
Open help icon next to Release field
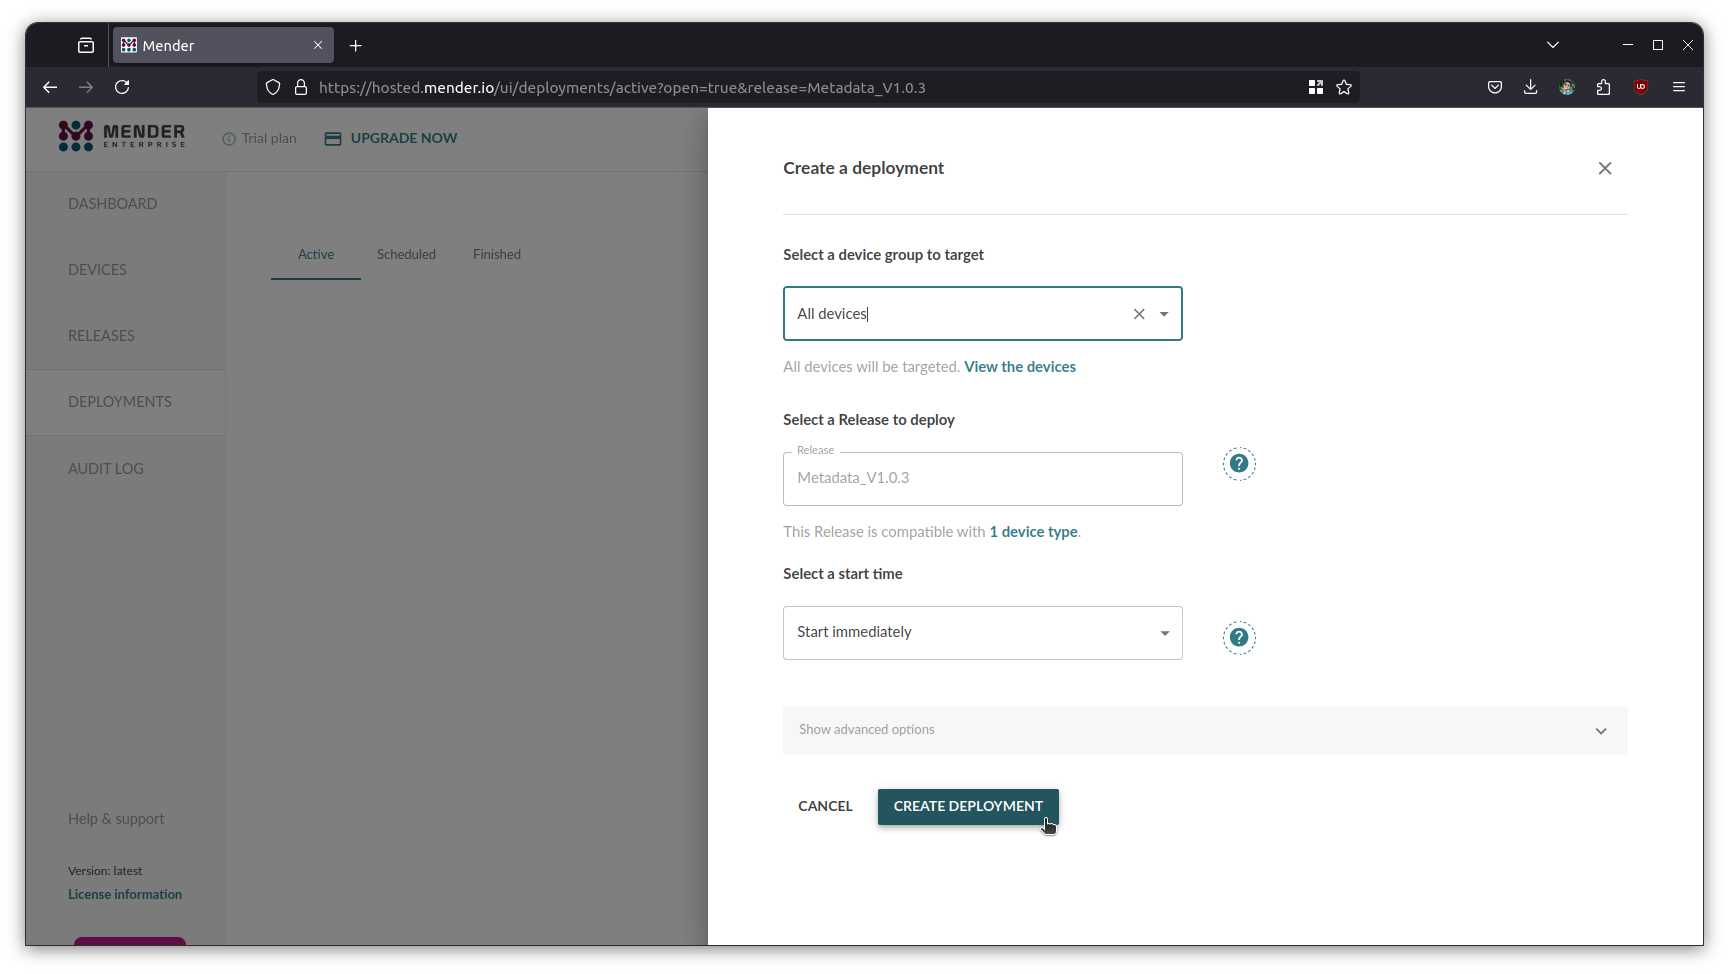[1238, 463]
